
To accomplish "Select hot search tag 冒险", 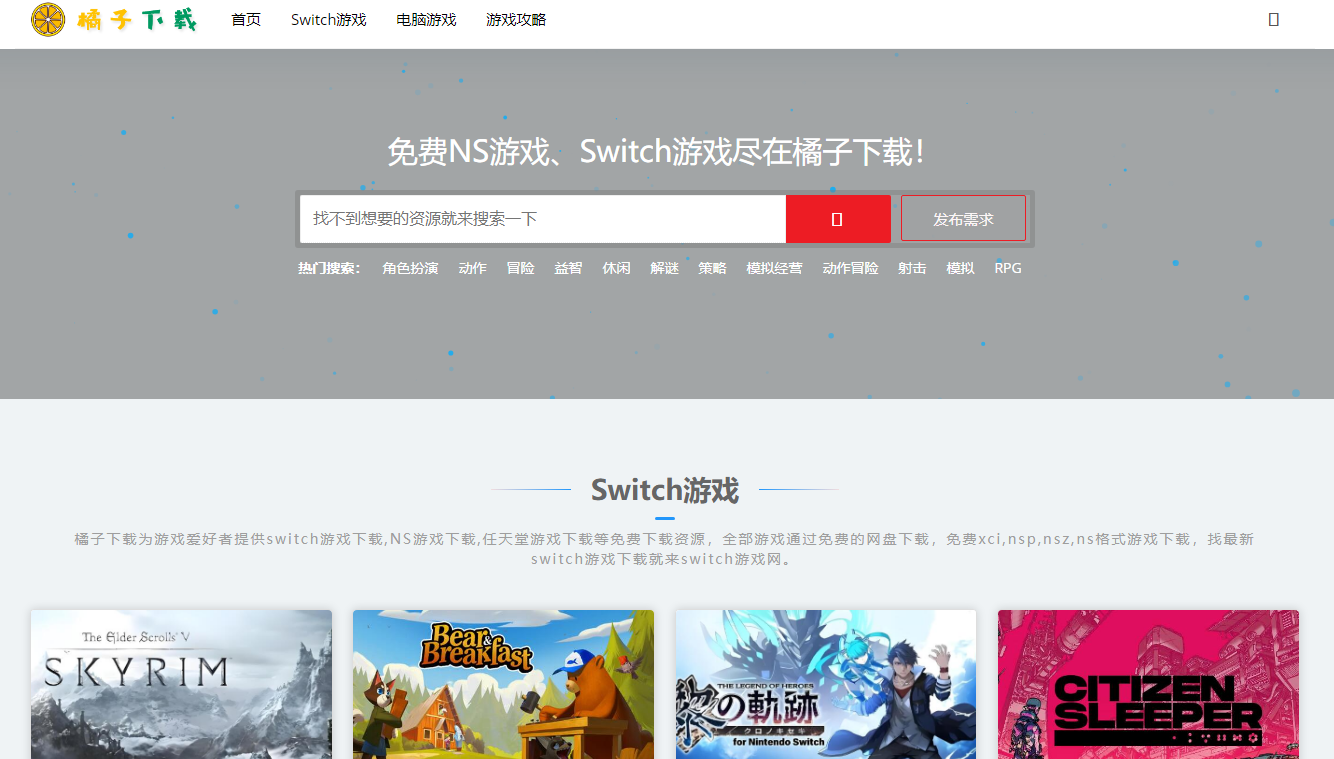I will pos(521,268).
